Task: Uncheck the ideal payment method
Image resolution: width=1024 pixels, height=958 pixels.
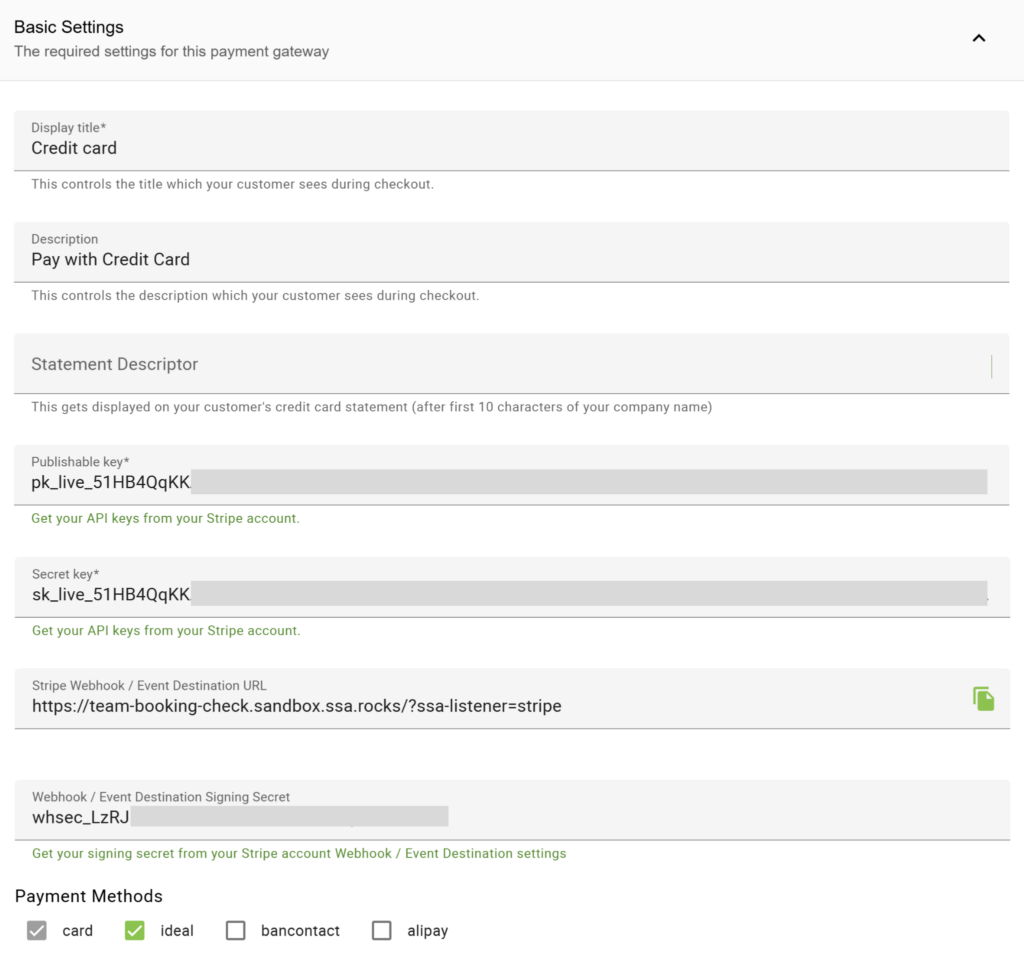Action: pos(135,931)
